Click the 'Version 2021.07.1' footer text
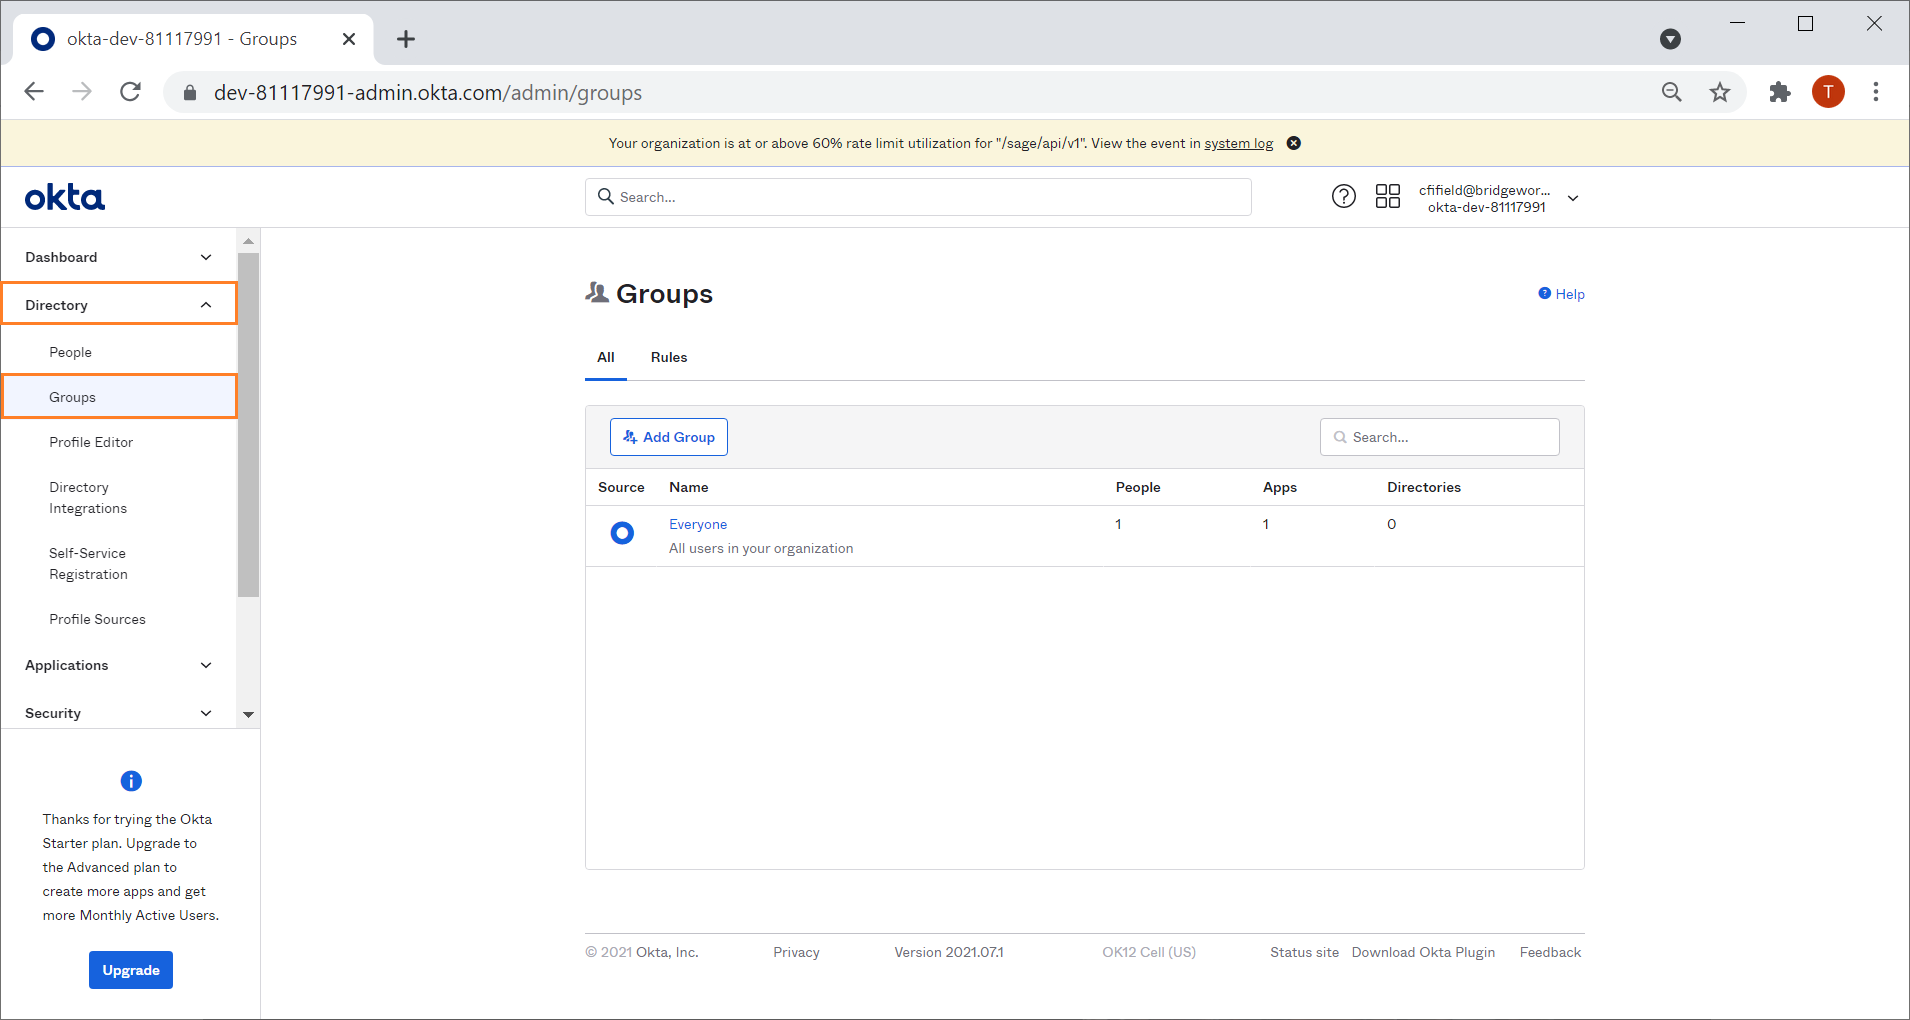1910x1020 pixels. 949,952
